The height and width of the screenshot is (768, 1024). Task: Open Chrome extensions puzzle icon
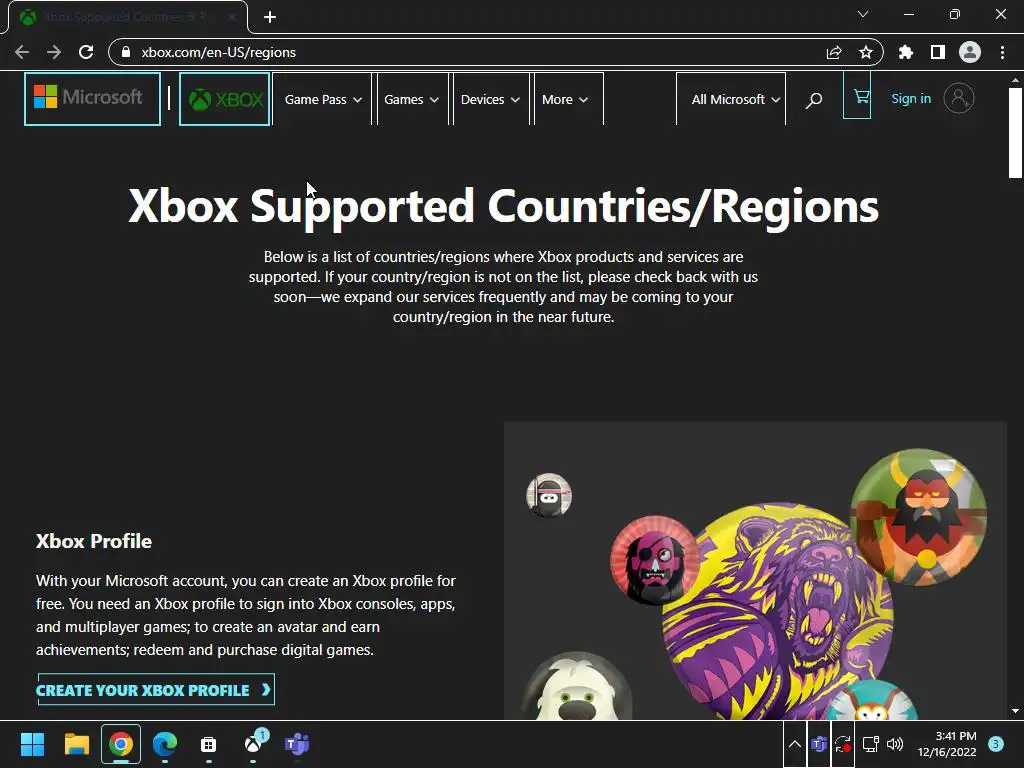click(x=906, y=52)
